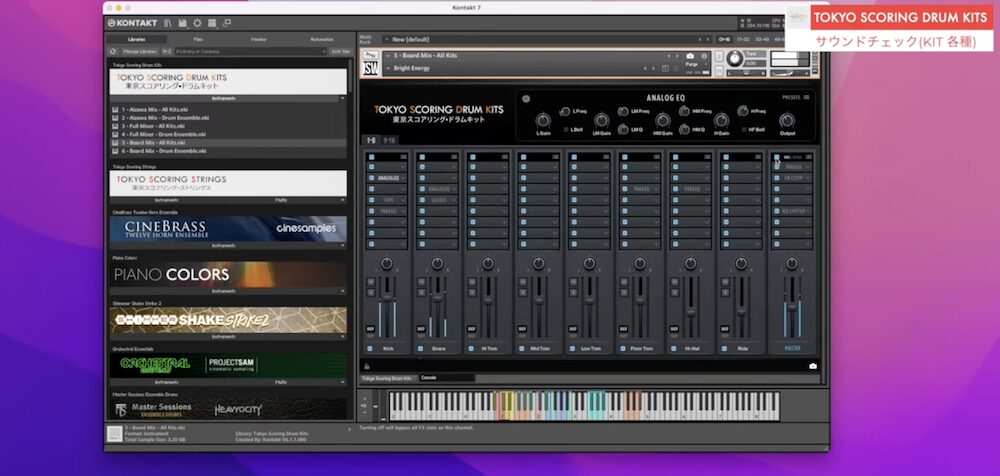Click the Manage Libraries button
Screen dimensions: 1000x476
(140, 51)
